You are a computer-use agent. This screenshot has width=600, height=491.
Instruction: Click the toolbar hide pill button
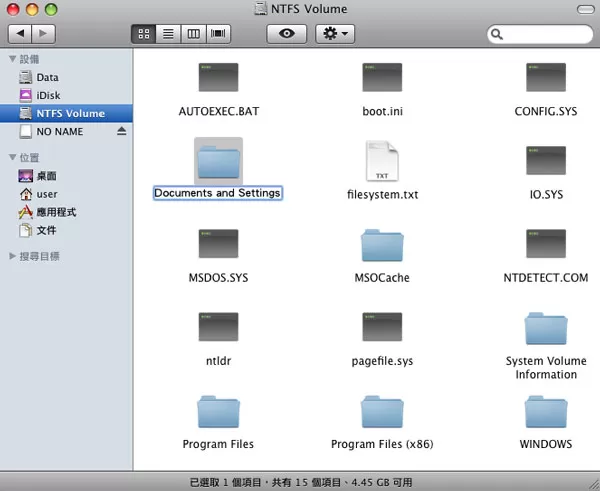[x=585, y=9]
